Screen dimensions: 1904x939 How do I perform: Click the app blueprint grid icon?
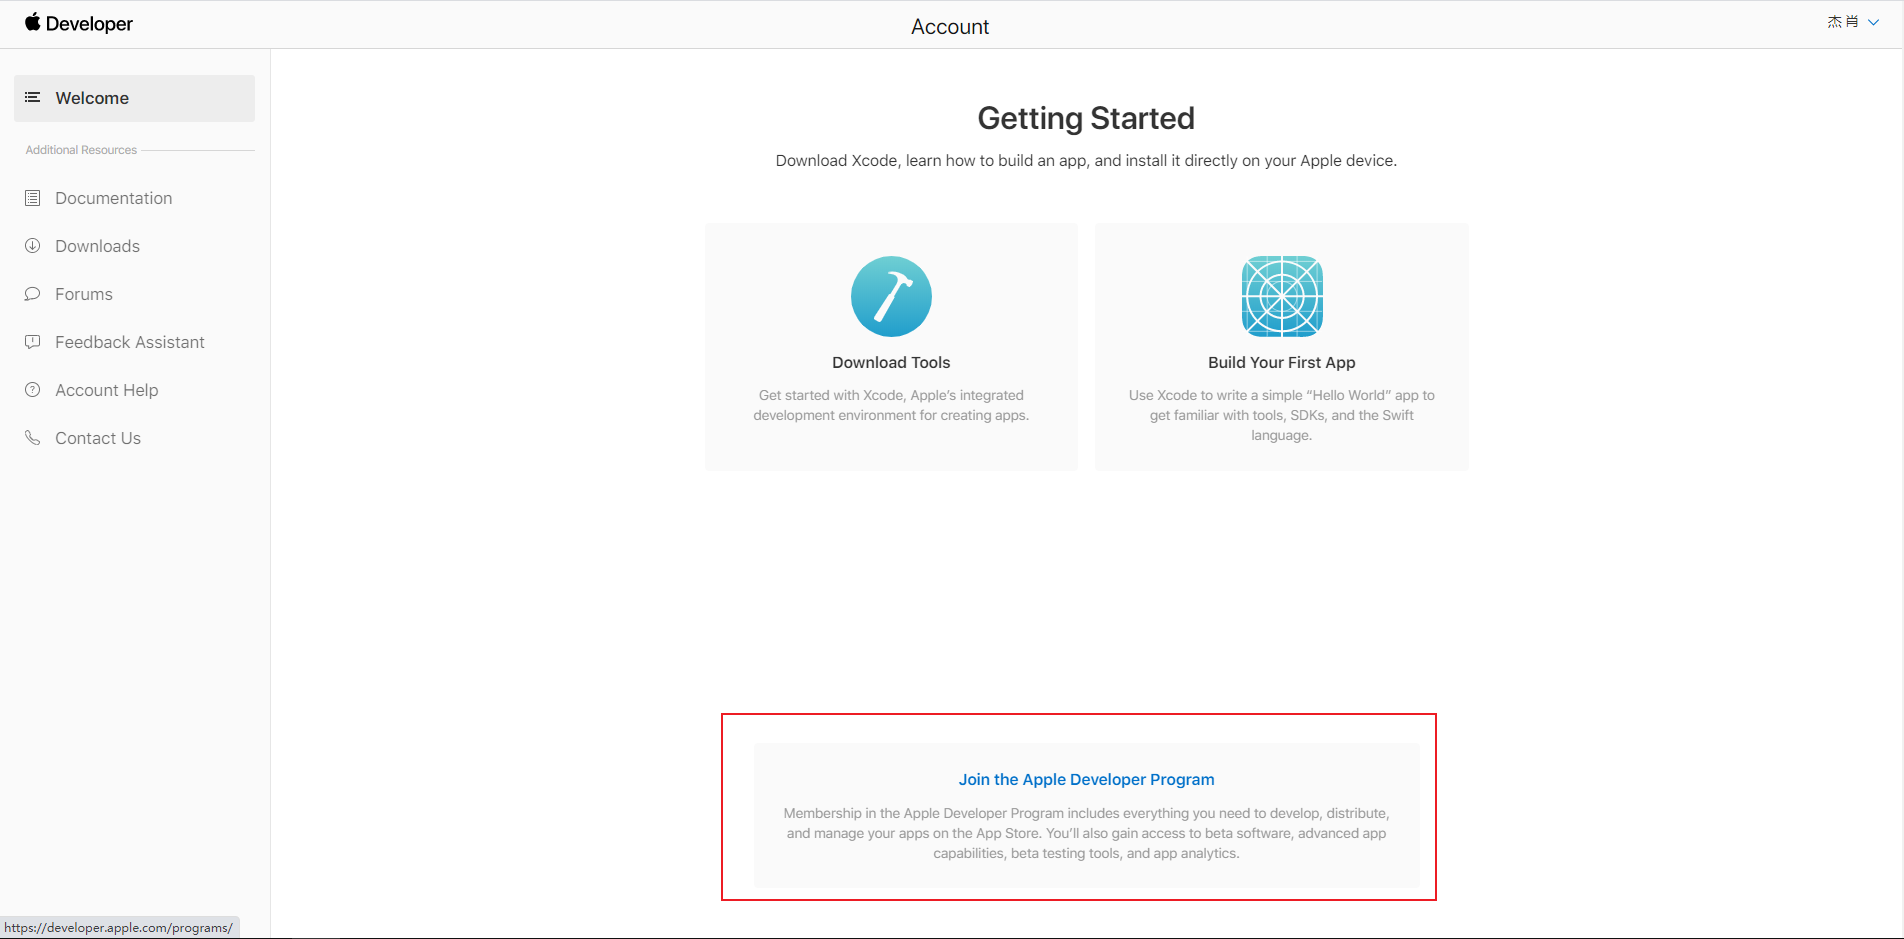point(1282,296)
